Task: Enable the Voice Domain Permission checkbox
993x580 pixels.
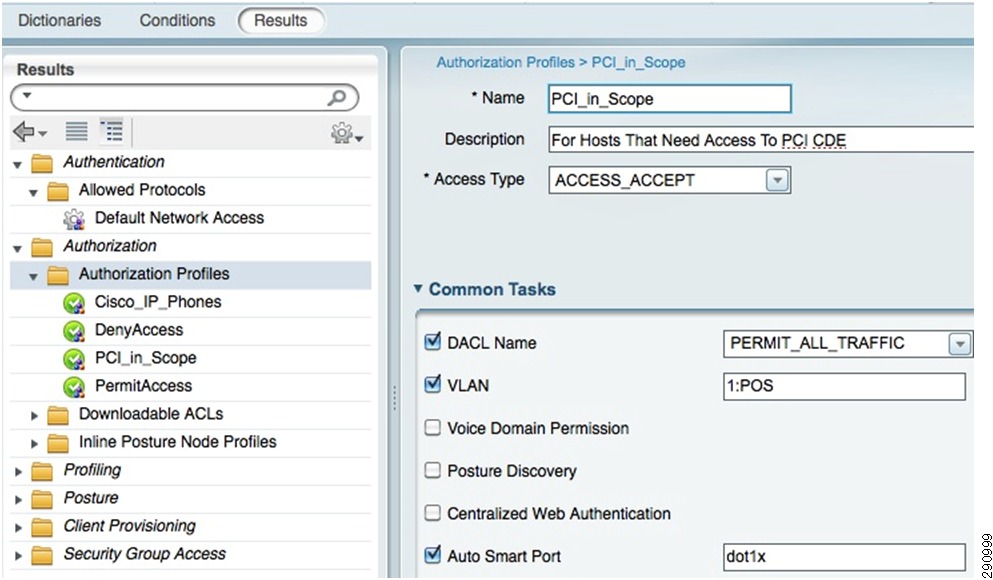Action: 433,428
